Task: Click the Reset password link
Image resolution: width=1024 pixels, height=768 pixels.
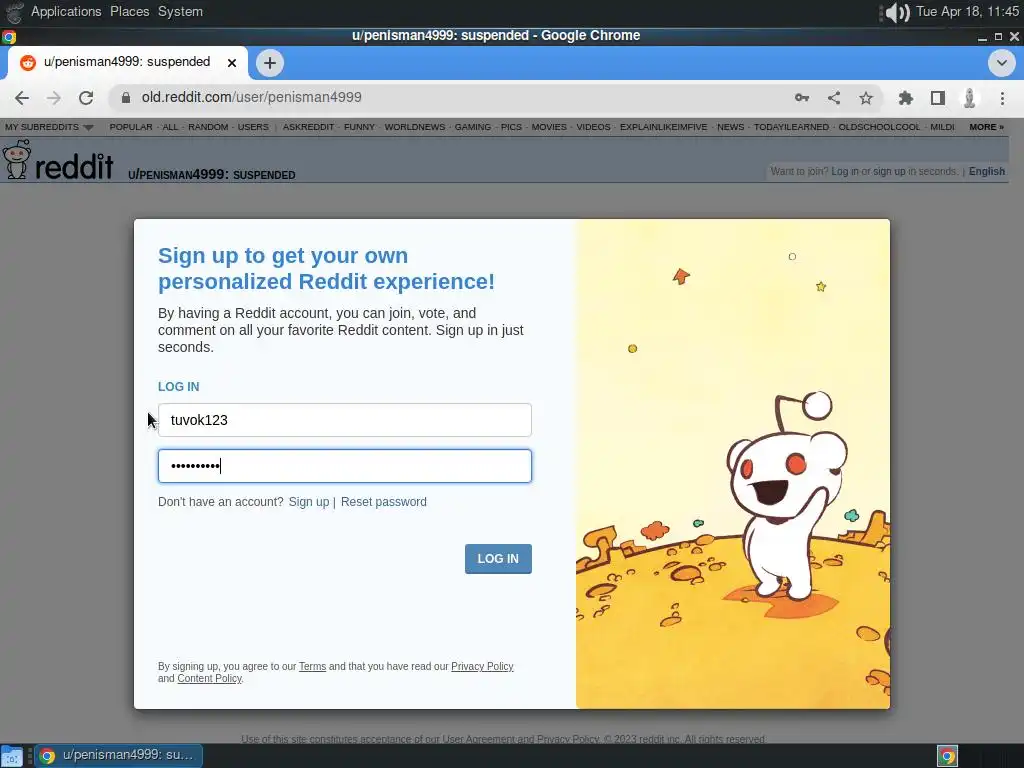Action: coord(383,502)
